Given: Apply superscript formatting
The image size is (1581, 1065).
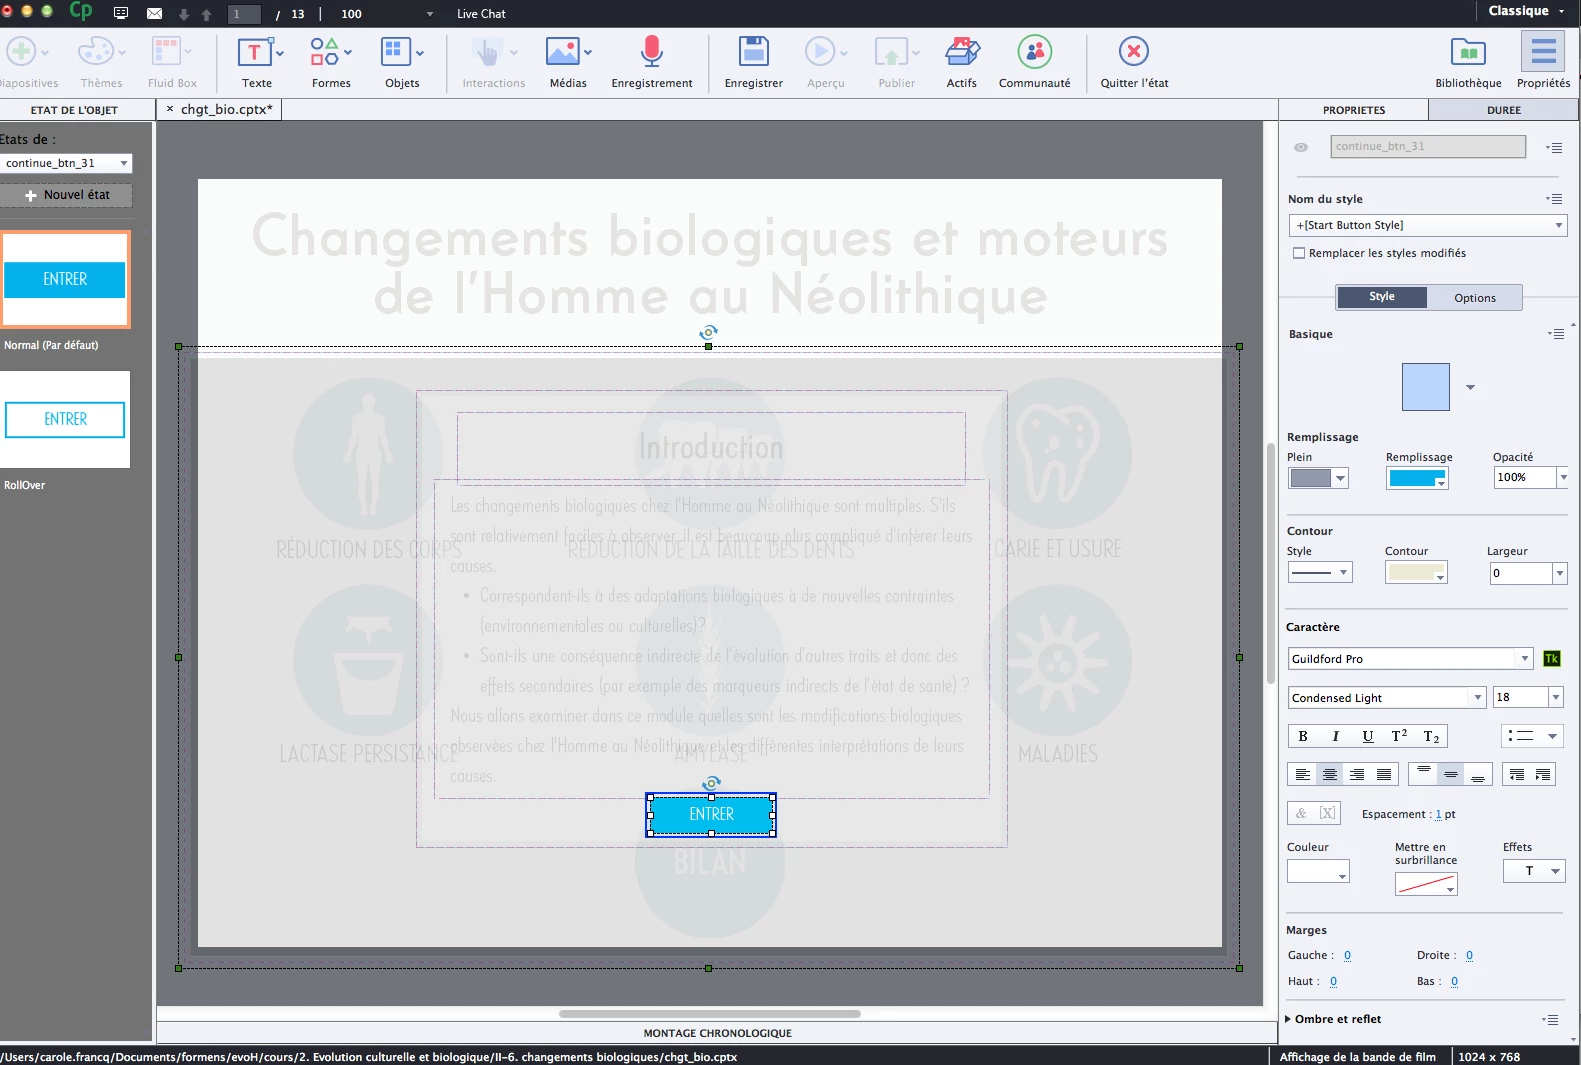Looking at the screenshot, I should 1399,736.
